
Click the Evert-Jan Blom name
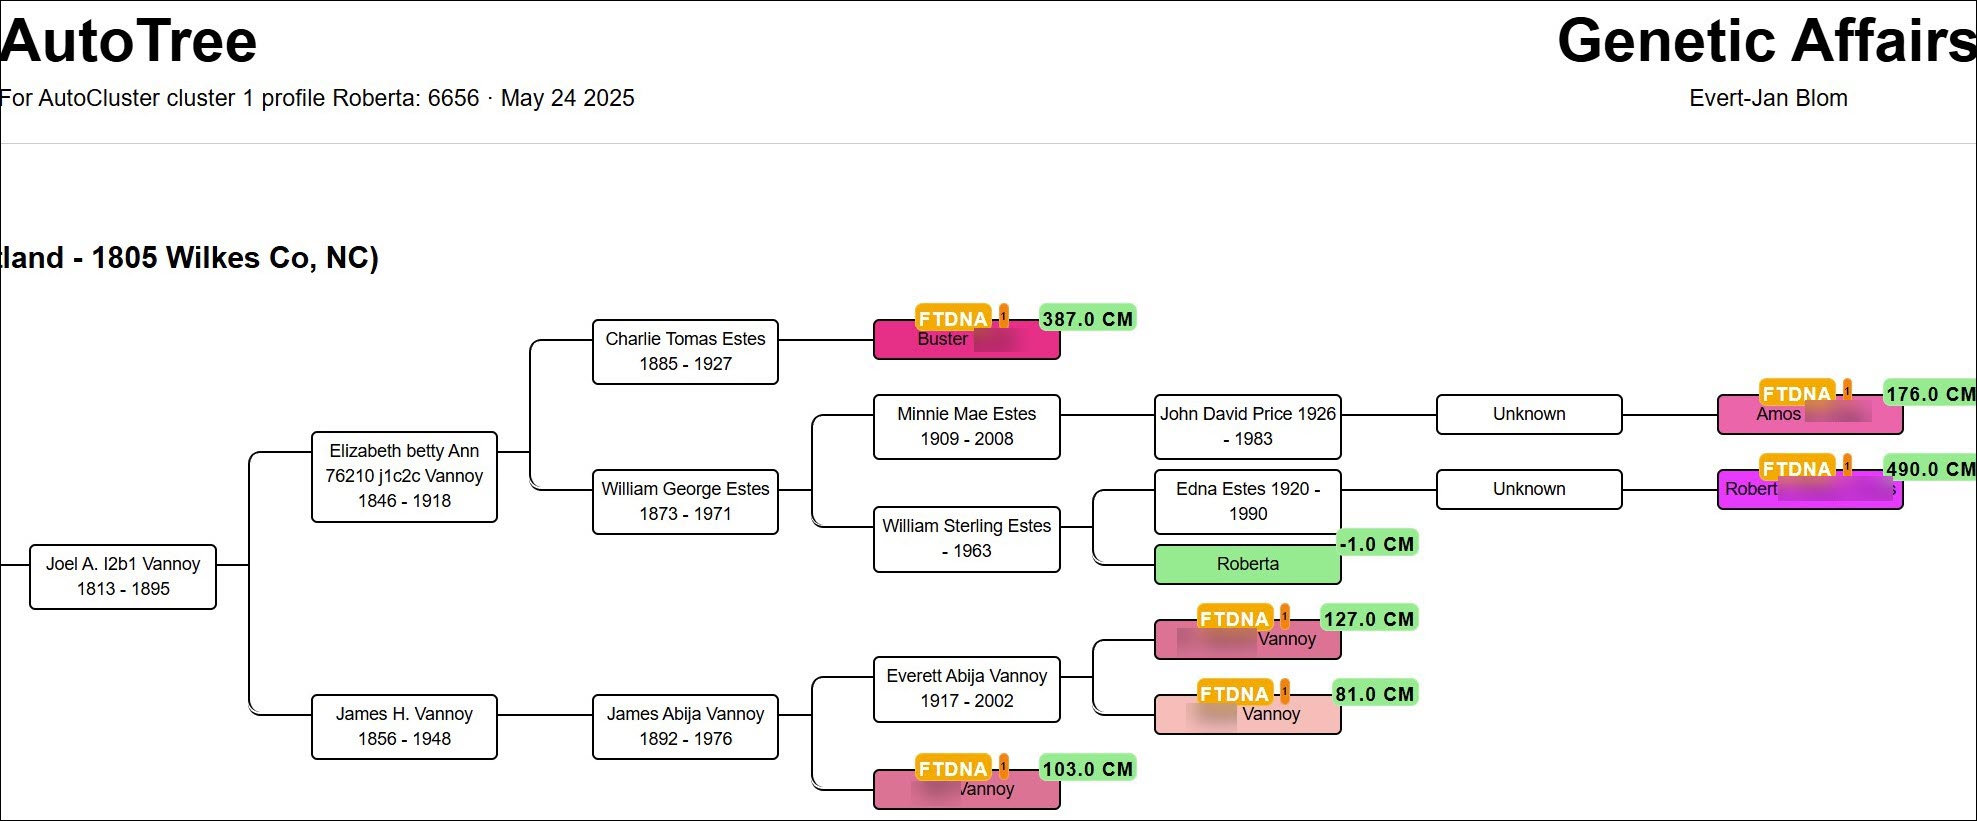coord(1768,98)
